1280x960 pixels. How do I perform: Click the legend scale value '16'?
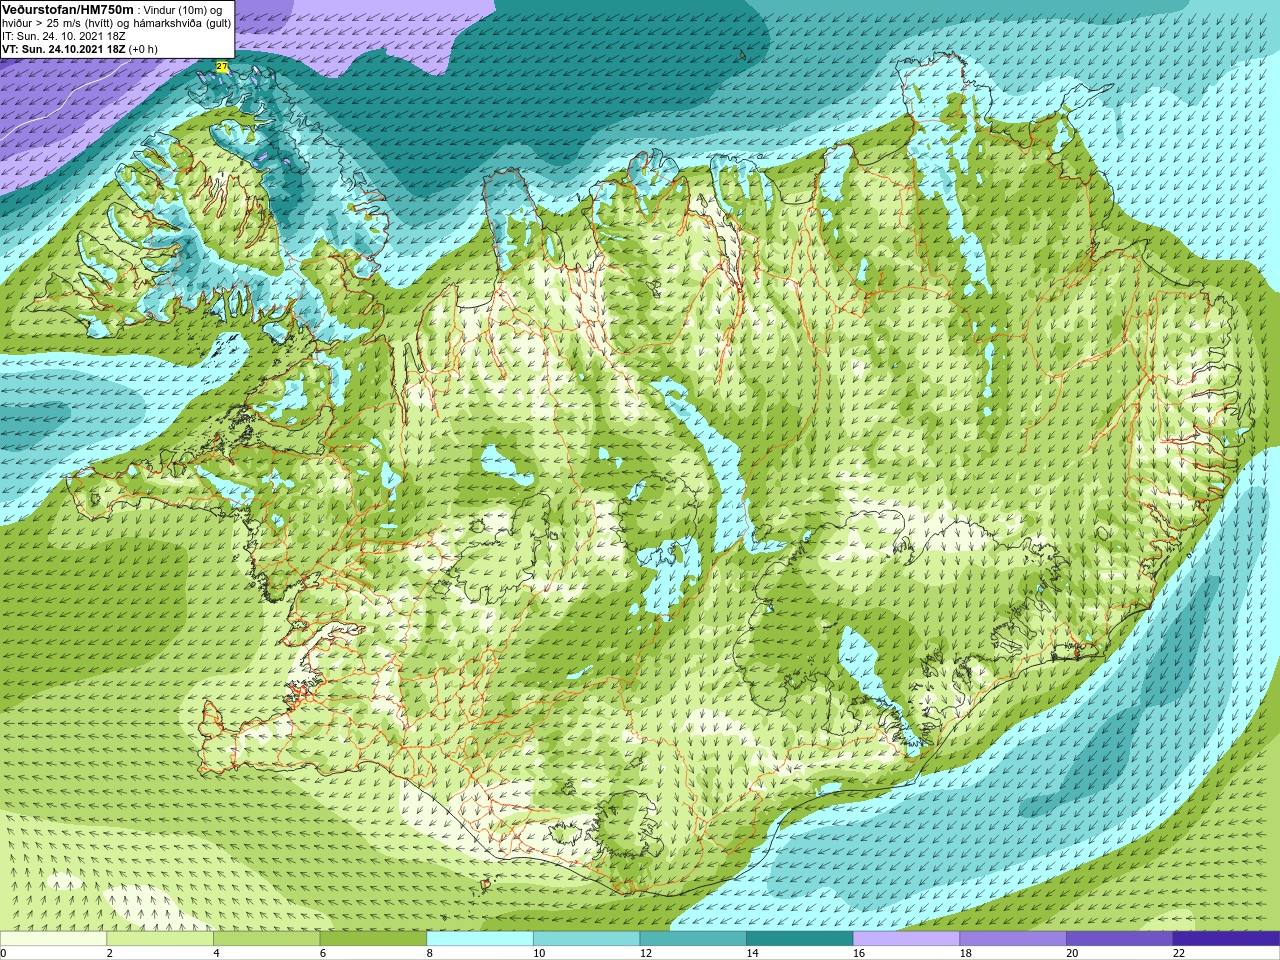point(859,953)
